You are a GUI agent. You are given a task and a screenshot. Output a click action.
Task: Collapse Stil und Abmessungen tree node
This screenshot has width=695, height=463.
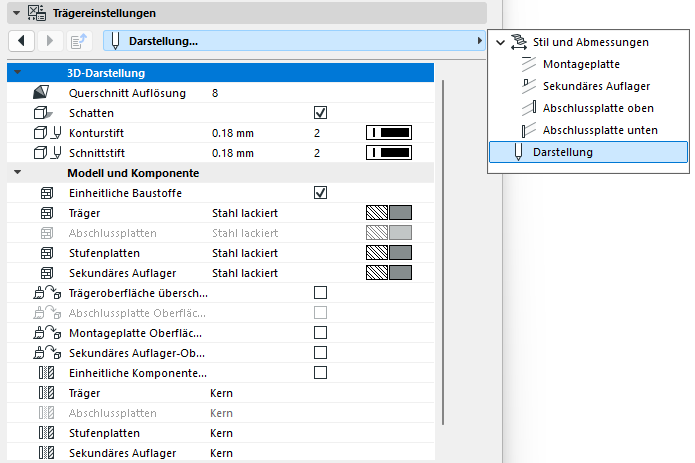tap(500, 43)
